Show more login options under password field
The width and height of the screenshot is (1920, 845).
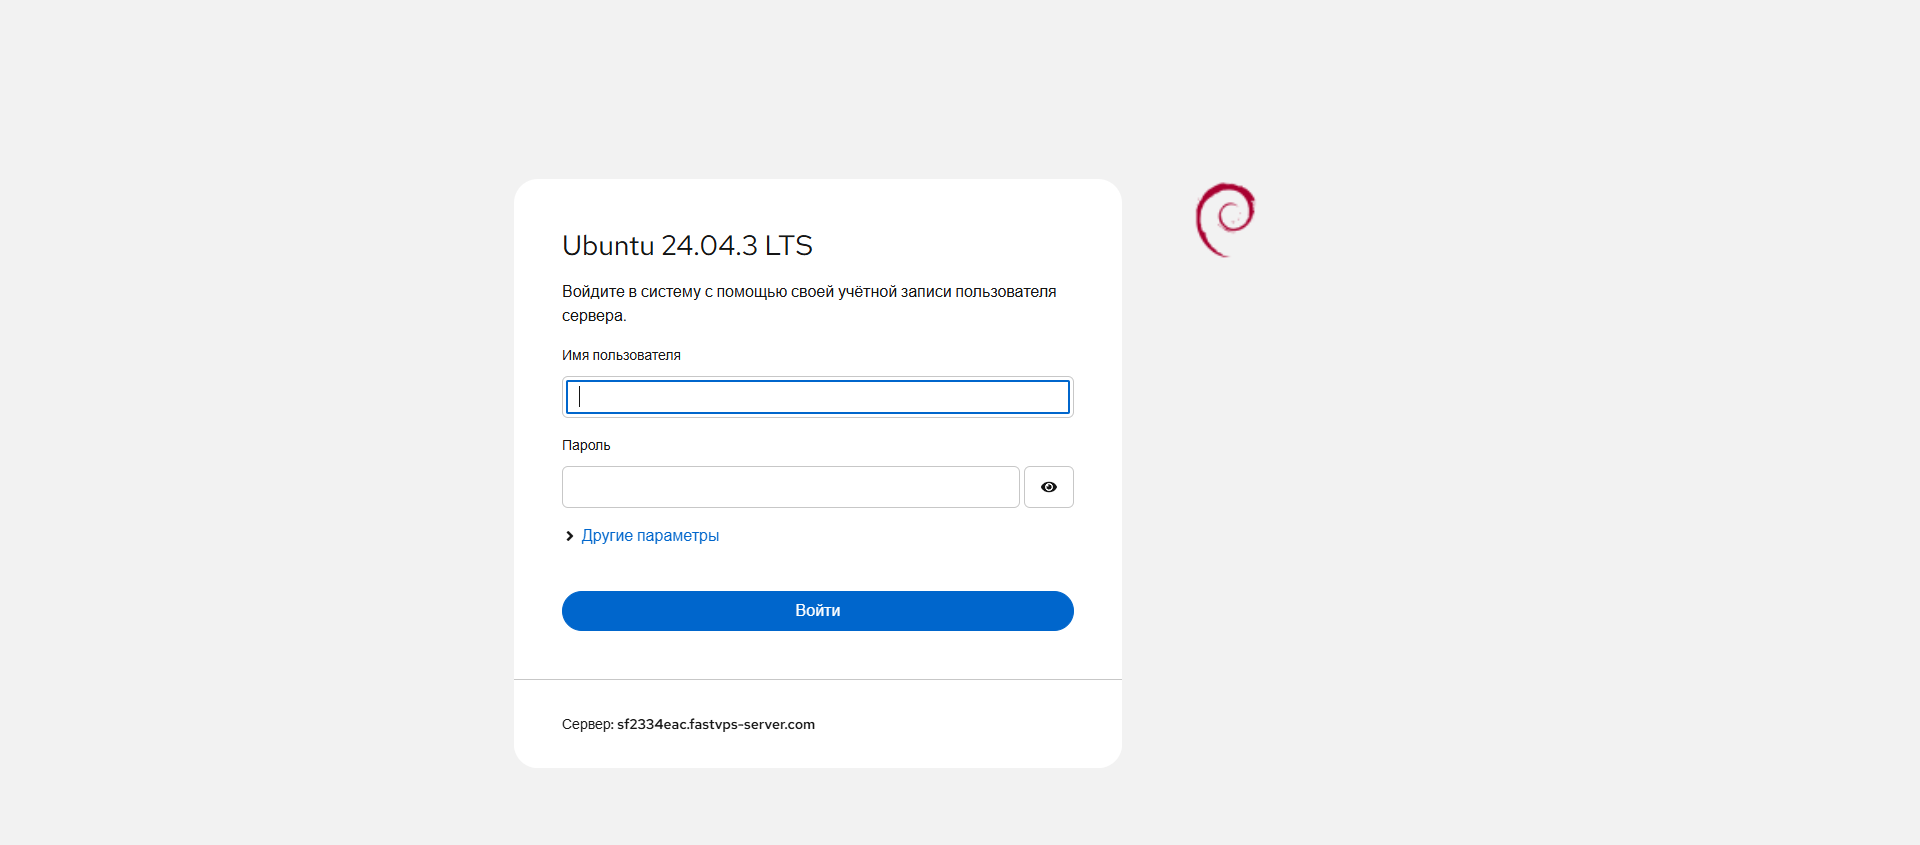point(650,536)
